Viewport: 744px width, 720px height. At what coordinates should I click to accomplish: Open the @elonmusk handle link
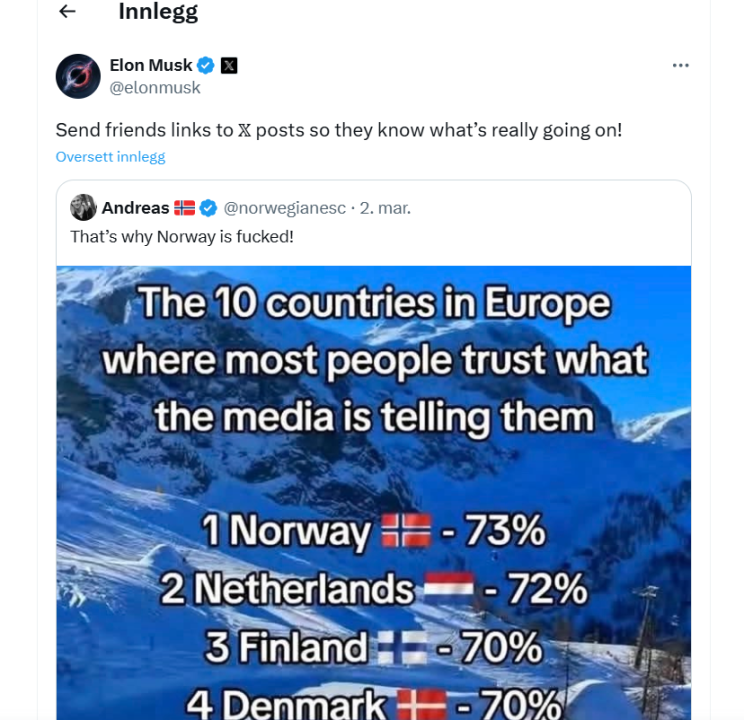[x=155, y=88]
